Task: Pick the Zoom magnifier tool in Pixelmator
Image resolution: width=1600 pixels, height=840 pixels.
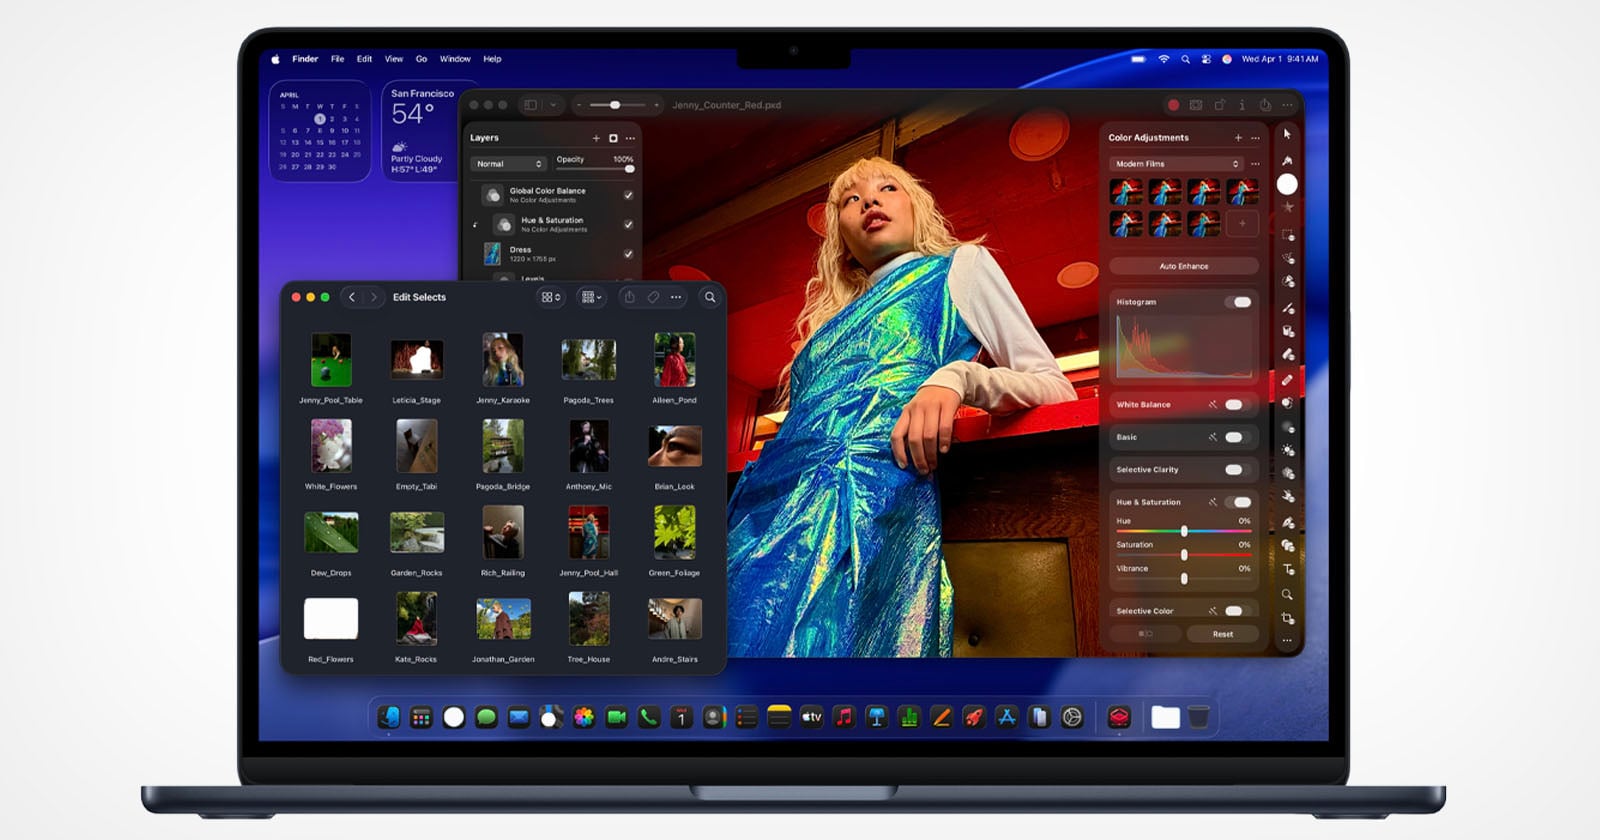Action: [x=1288, y=594]
